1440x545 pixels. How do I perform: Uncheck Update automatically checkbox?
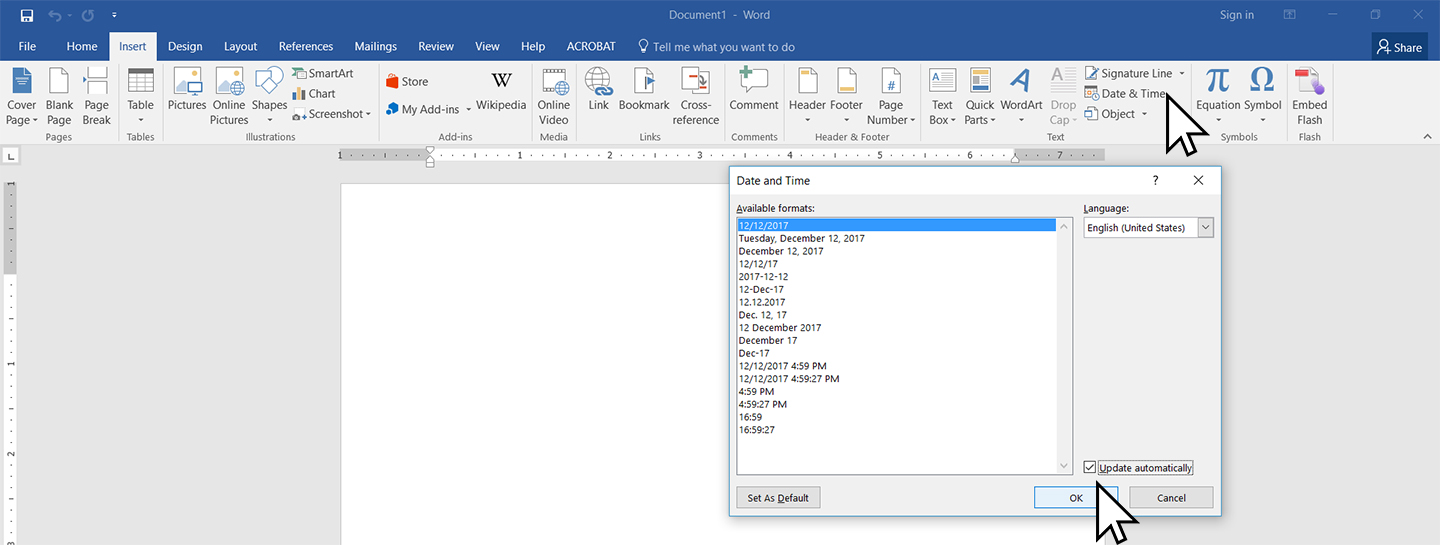1090,467
